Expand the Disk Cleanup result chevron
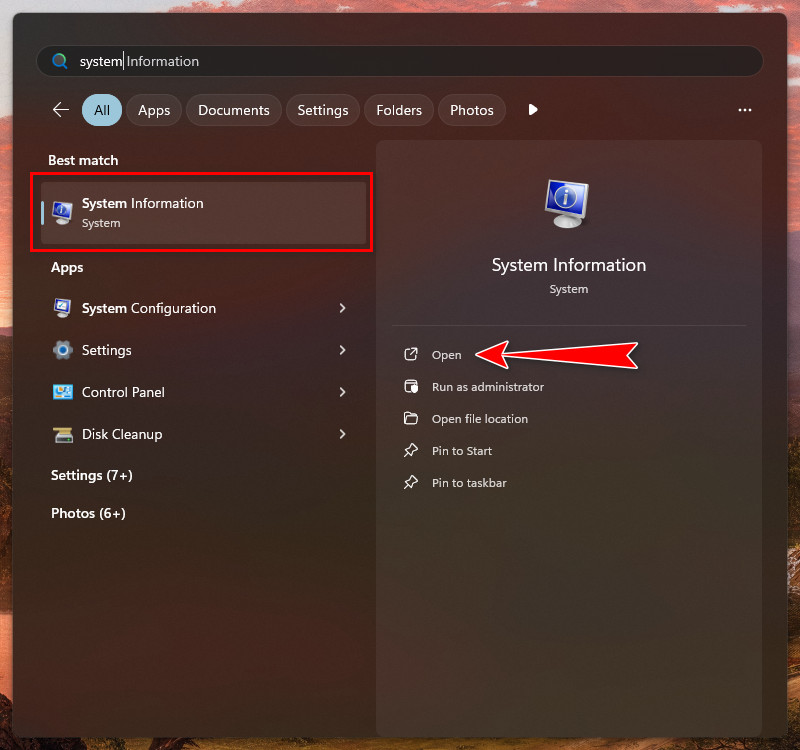Screen dimensions: 800x750 pos(342,434)
